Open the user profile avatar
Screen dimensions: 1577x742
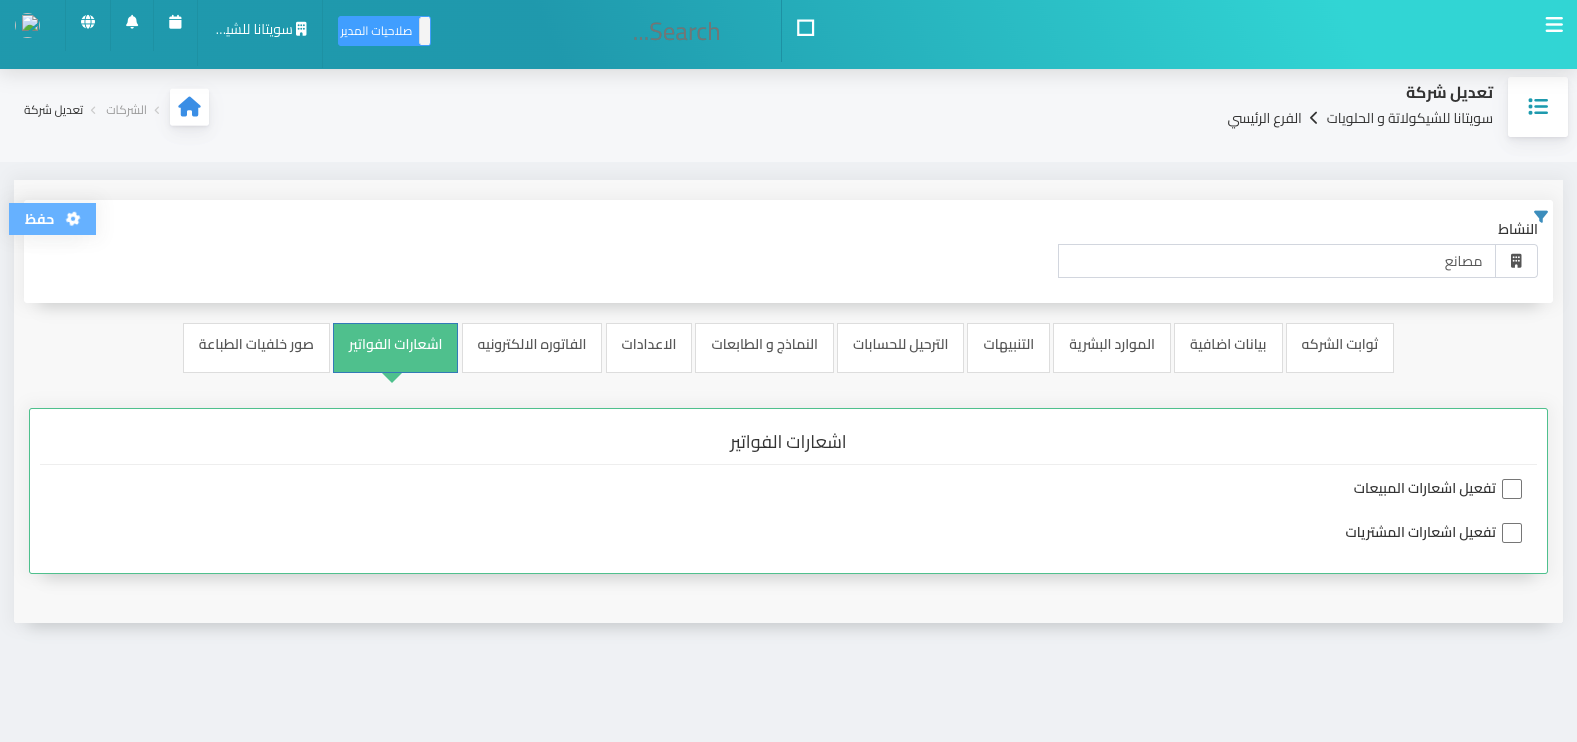30,24
